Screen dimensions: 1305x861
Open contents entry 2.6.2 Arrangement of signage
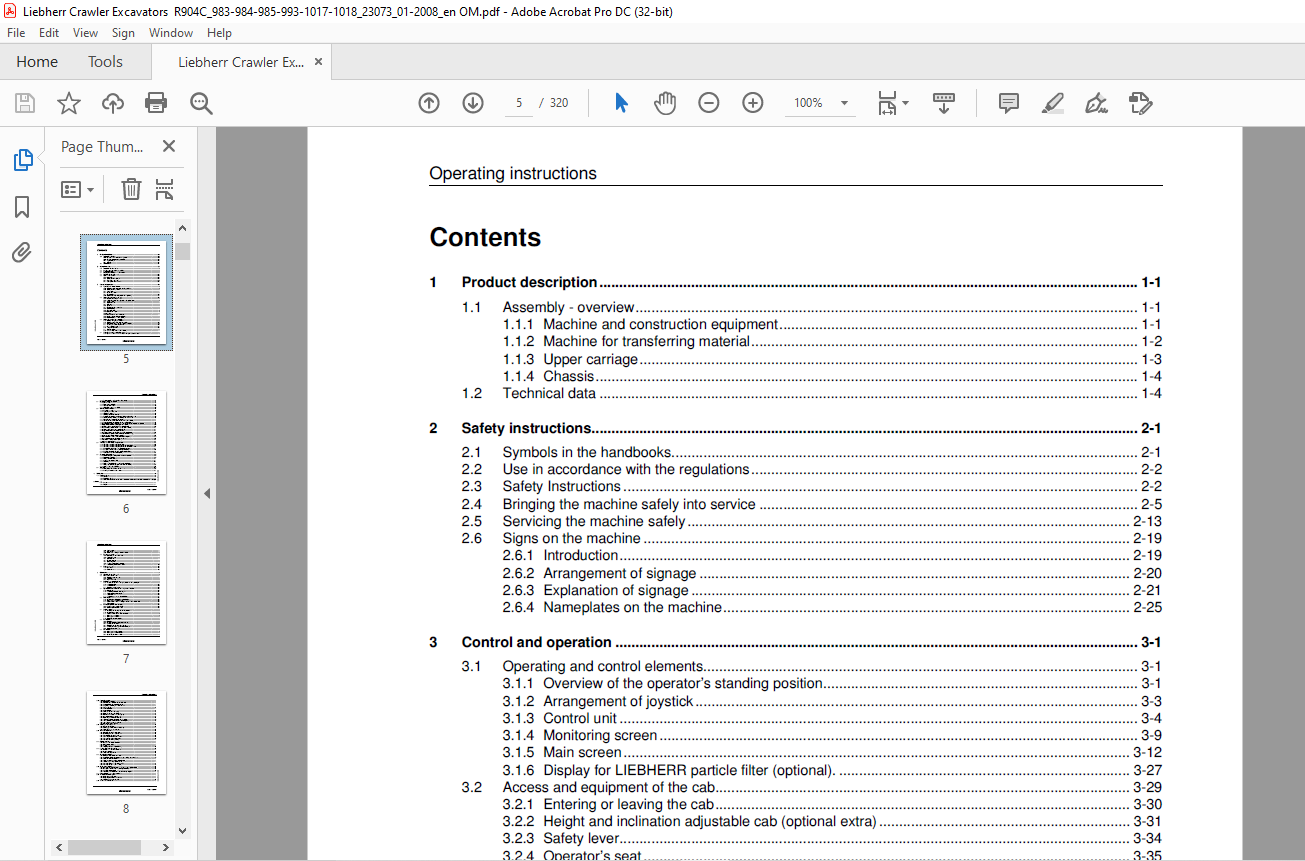(x=832, y=573)
